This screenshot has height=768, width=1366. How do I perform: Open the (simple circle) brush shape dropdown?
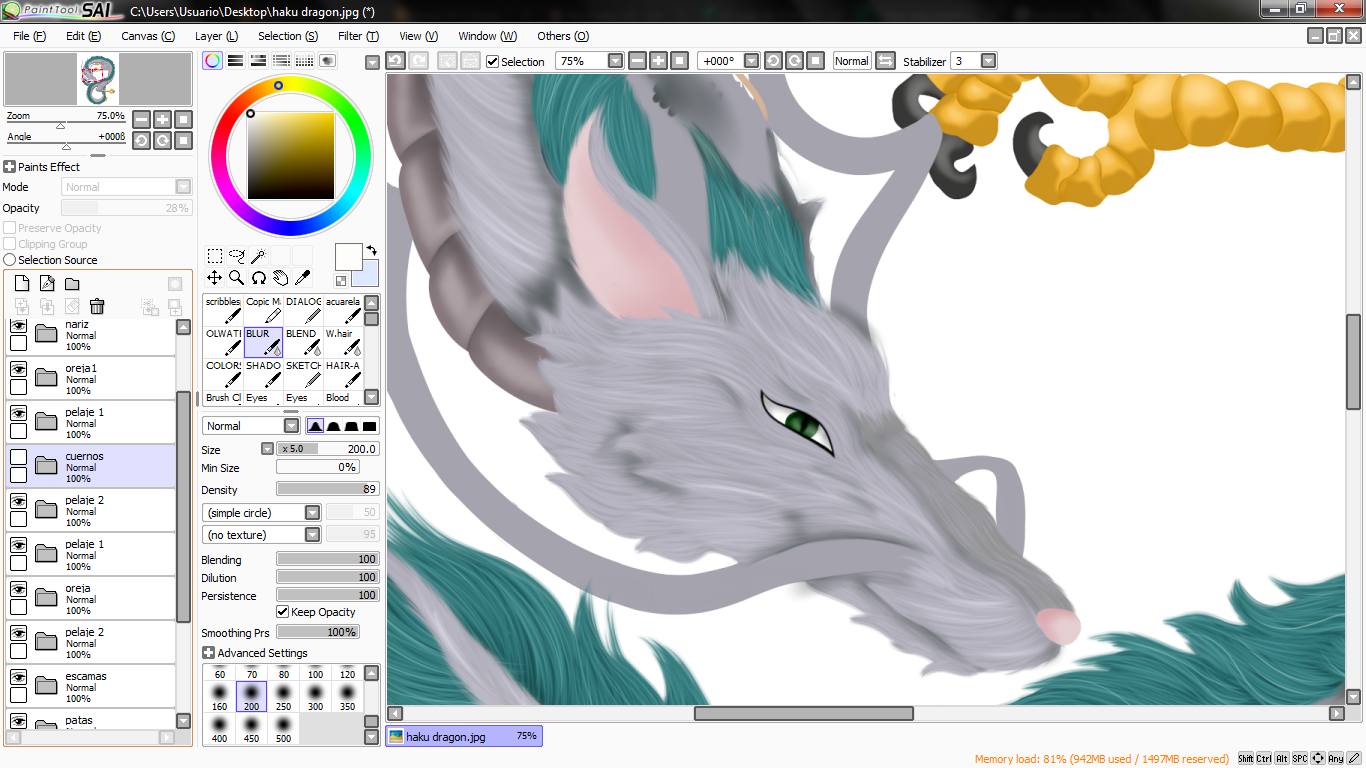313,512
